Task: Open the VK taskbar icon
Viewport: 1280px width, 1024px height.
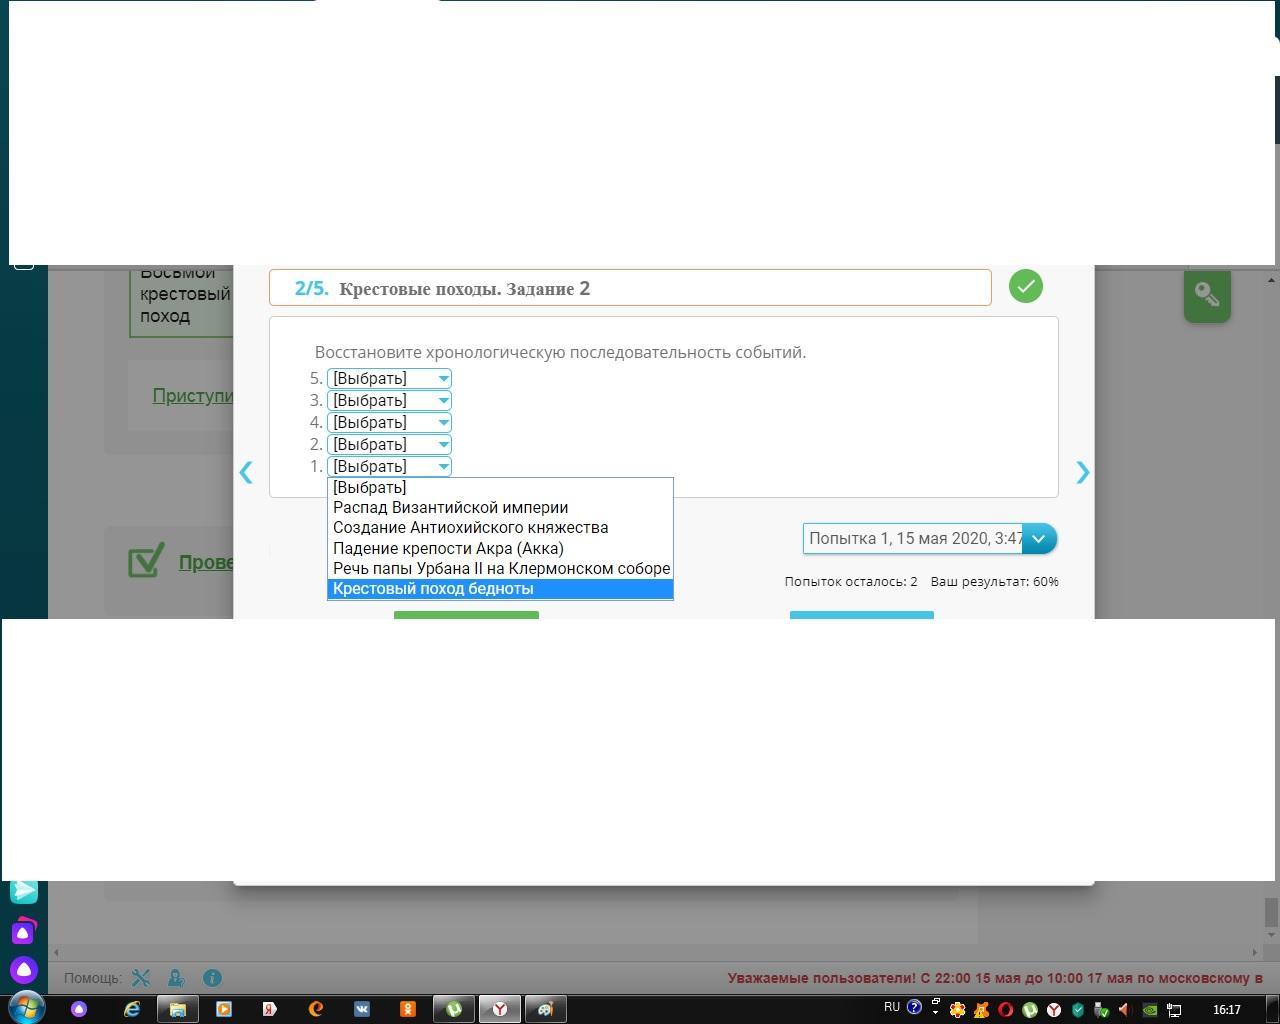Action: (362, 1009)
